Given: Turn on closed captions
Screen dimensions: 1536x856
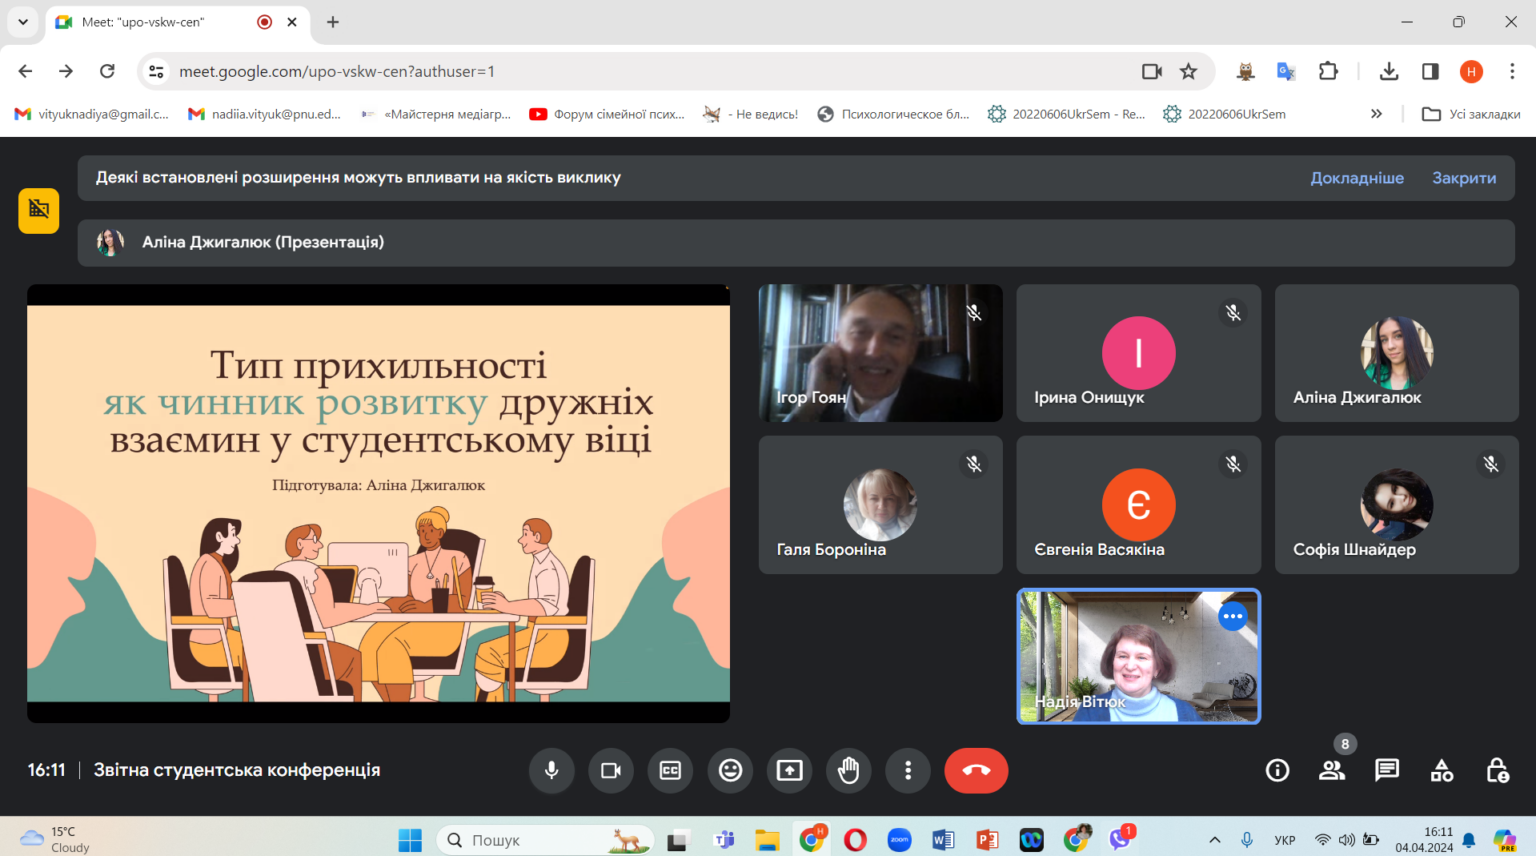Looking at the screenshot, I should 670,770.
